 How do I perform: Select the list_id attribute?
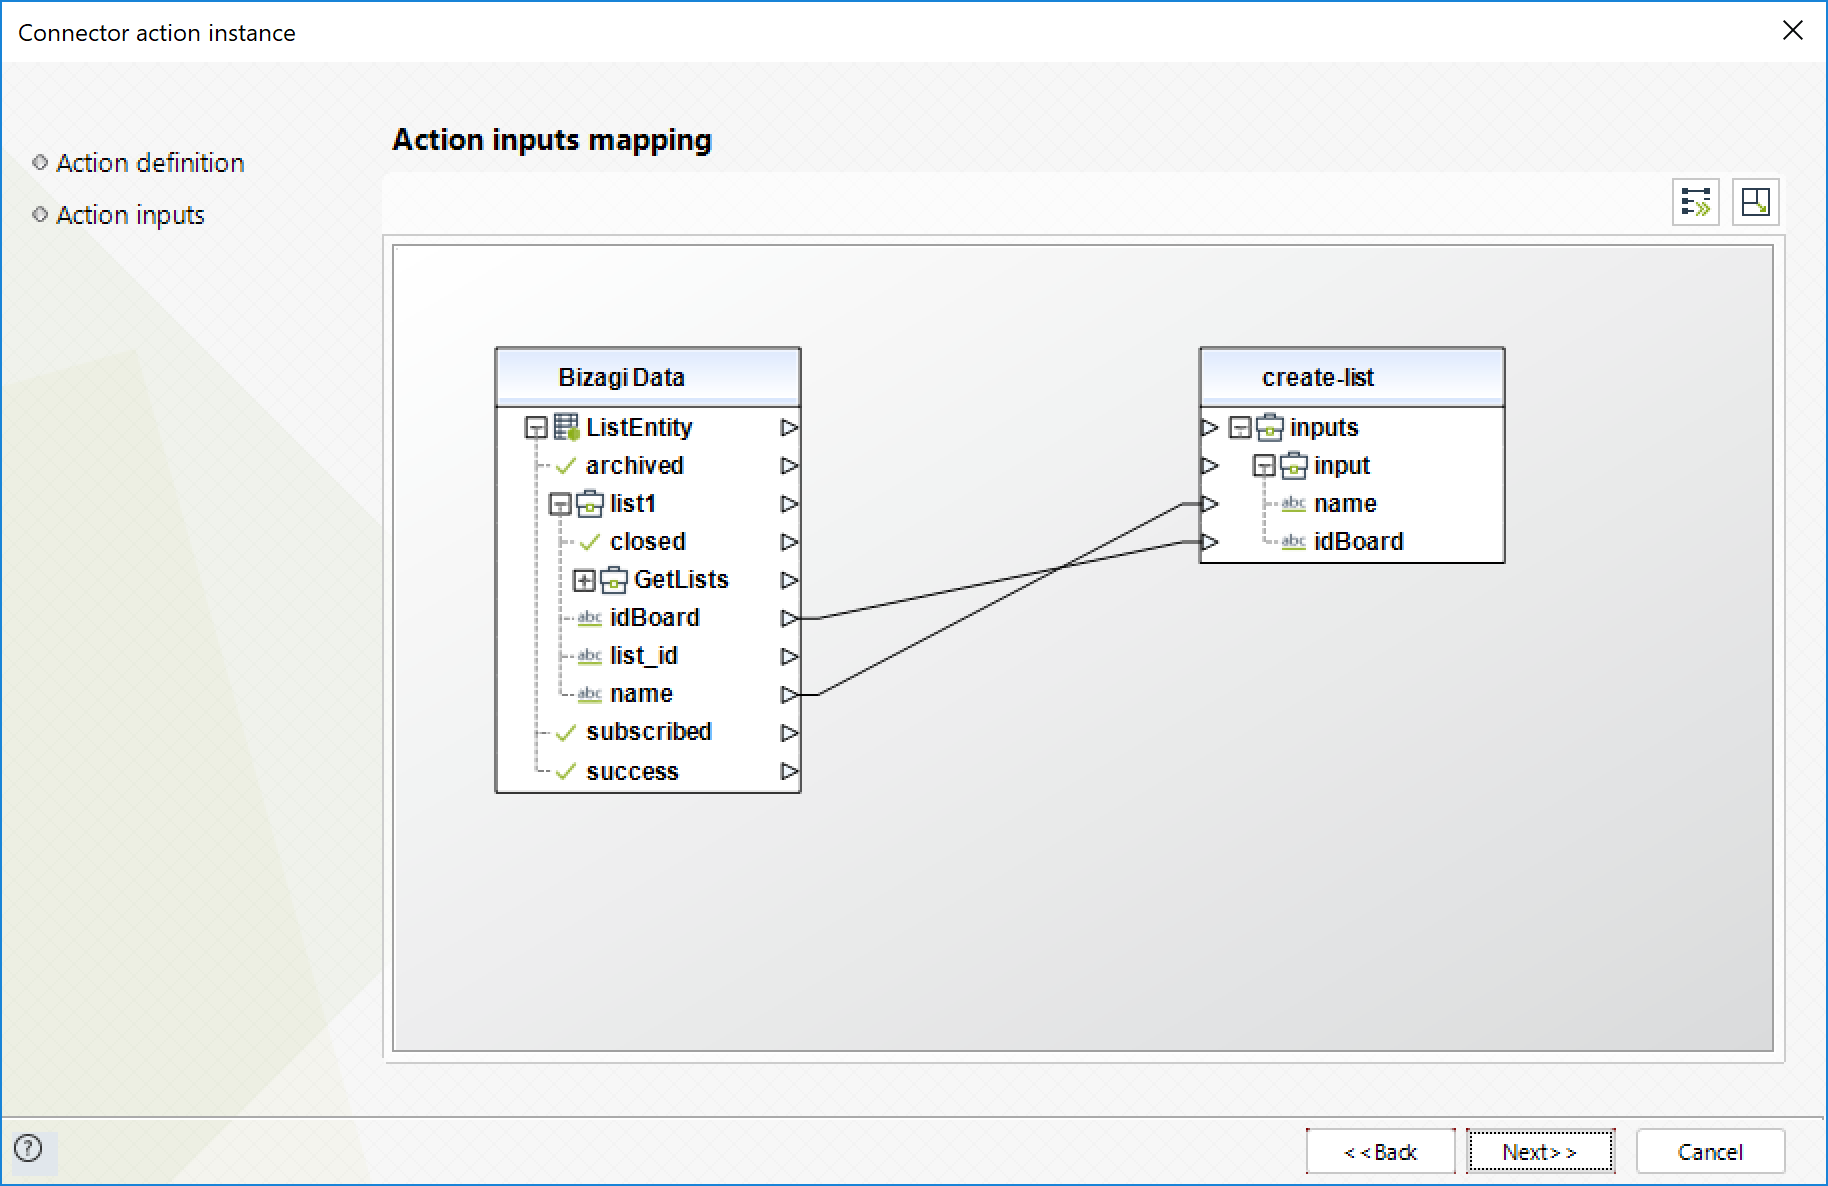[x=644, y=656]
